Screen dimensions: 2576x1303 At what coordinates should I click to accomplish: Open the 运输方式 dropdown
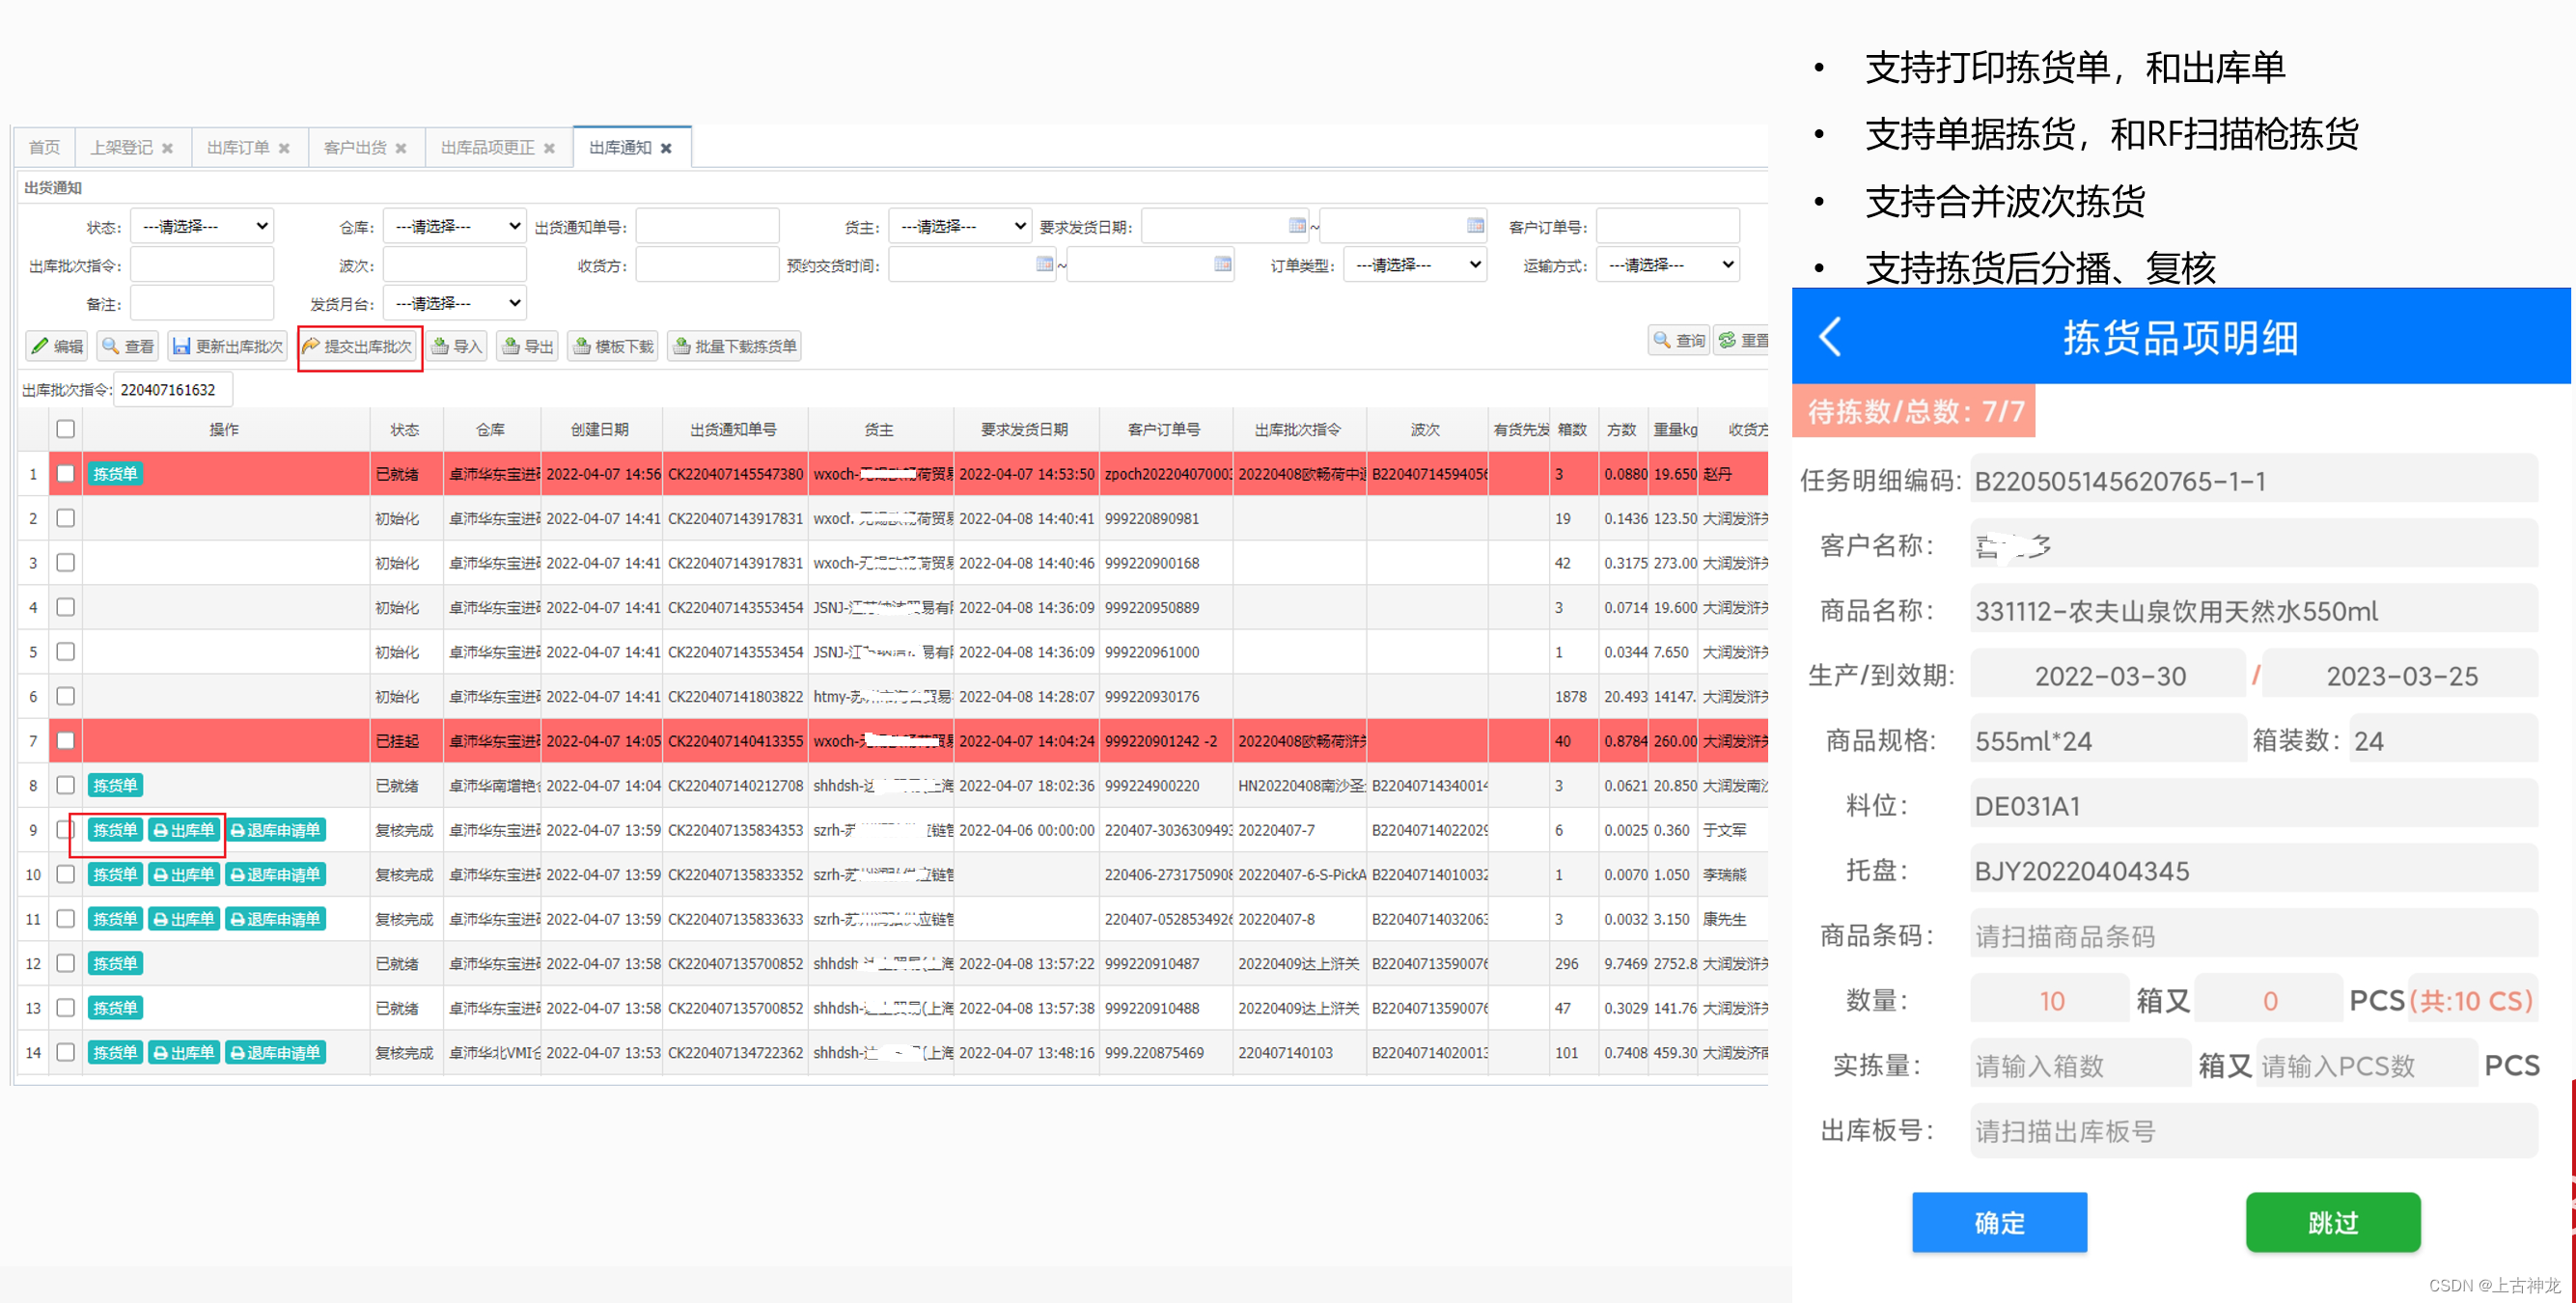1668,264
